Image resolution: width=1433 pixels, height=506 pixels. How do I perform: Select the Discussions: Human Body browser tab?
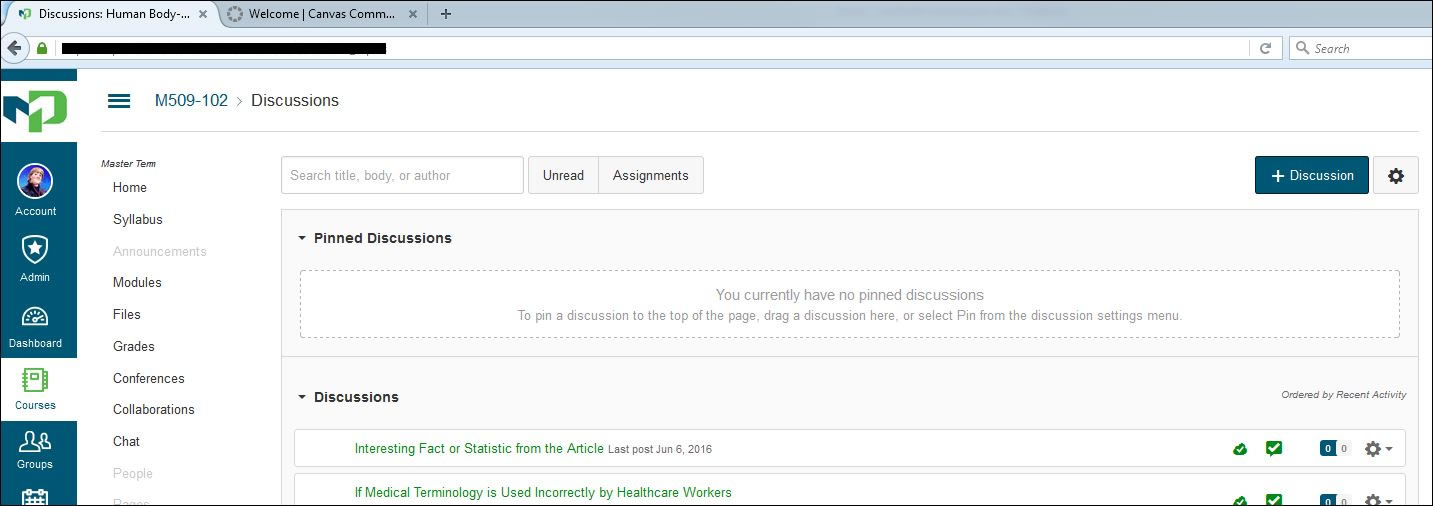coord(110,14)
